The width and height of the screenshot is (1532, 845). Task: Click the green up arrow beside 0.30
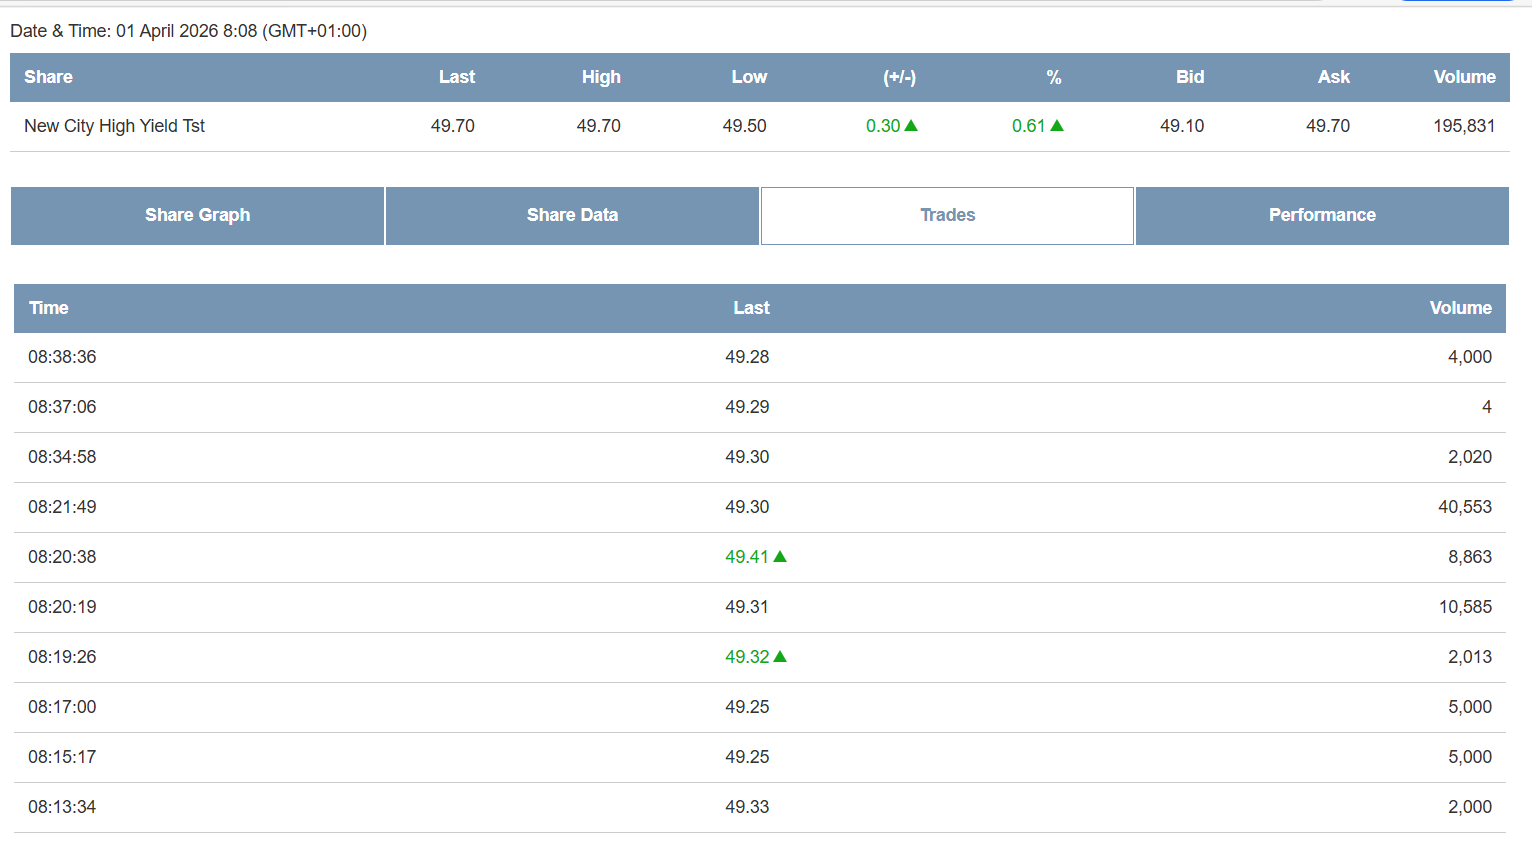pyautogui.click(x=911, y=126)
